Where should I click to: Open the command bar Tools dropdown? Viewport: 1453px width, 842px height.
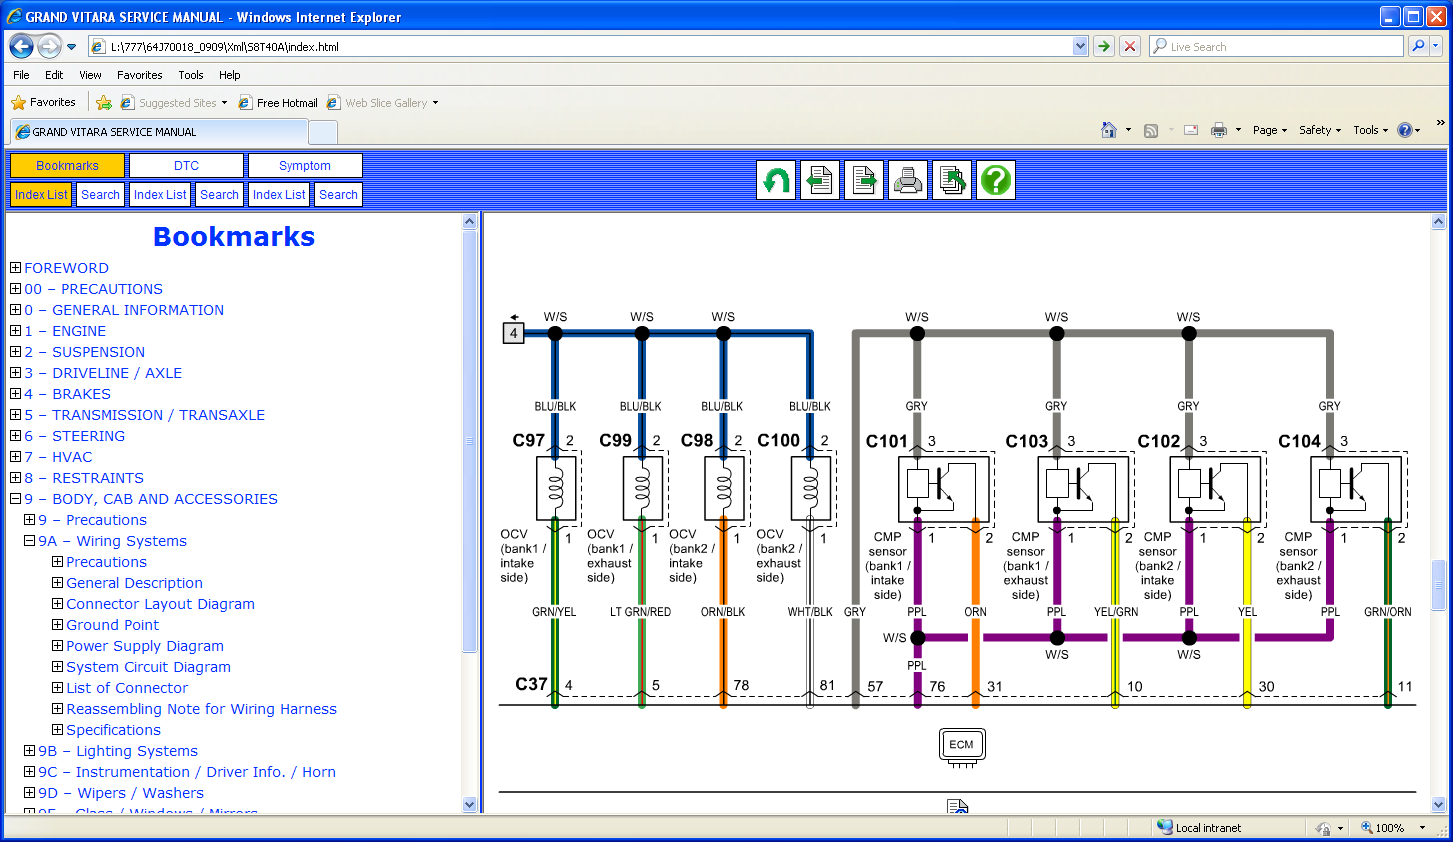pos(1371,130)
